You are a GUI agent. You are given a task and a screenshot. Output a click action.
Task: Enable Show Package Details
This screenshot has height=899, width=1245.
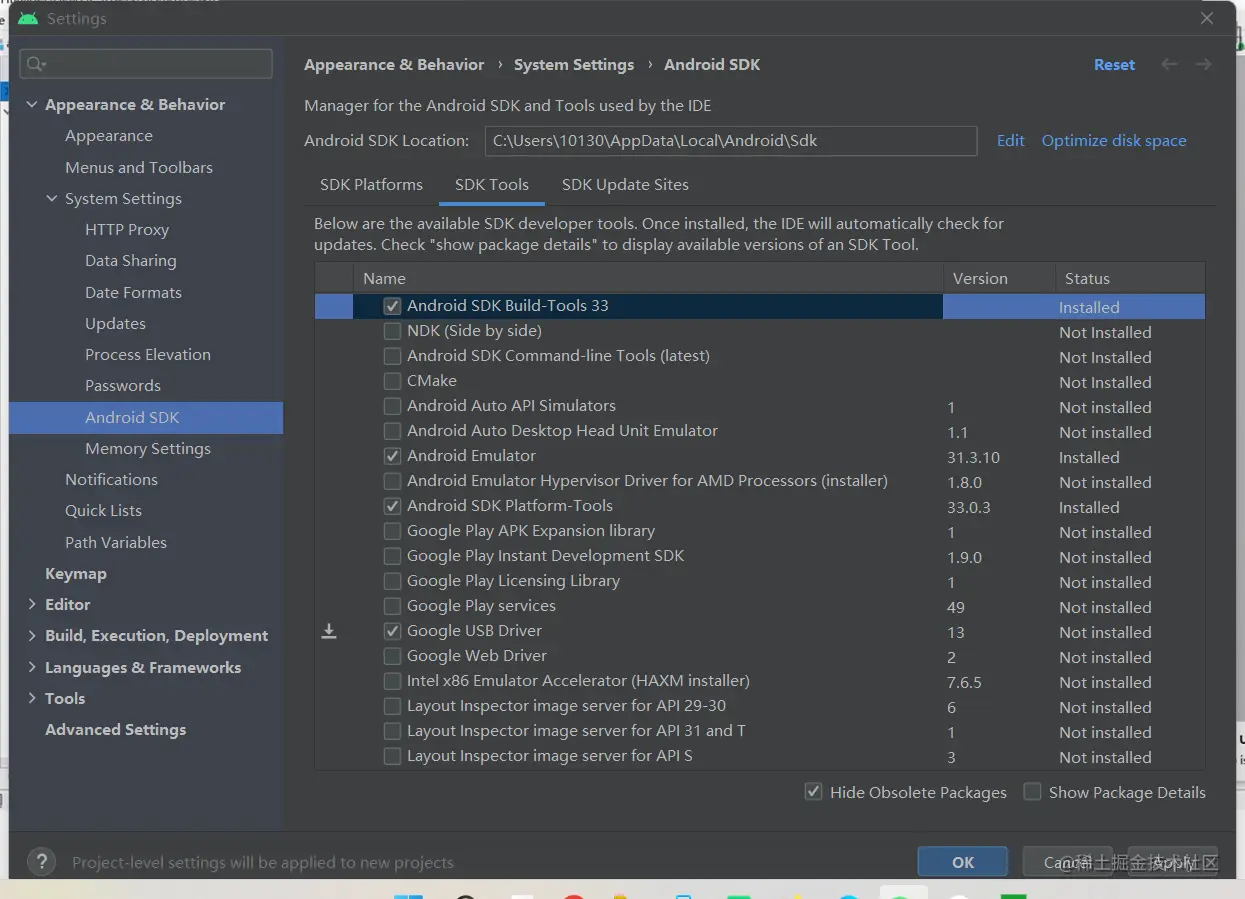(1033, 792)
